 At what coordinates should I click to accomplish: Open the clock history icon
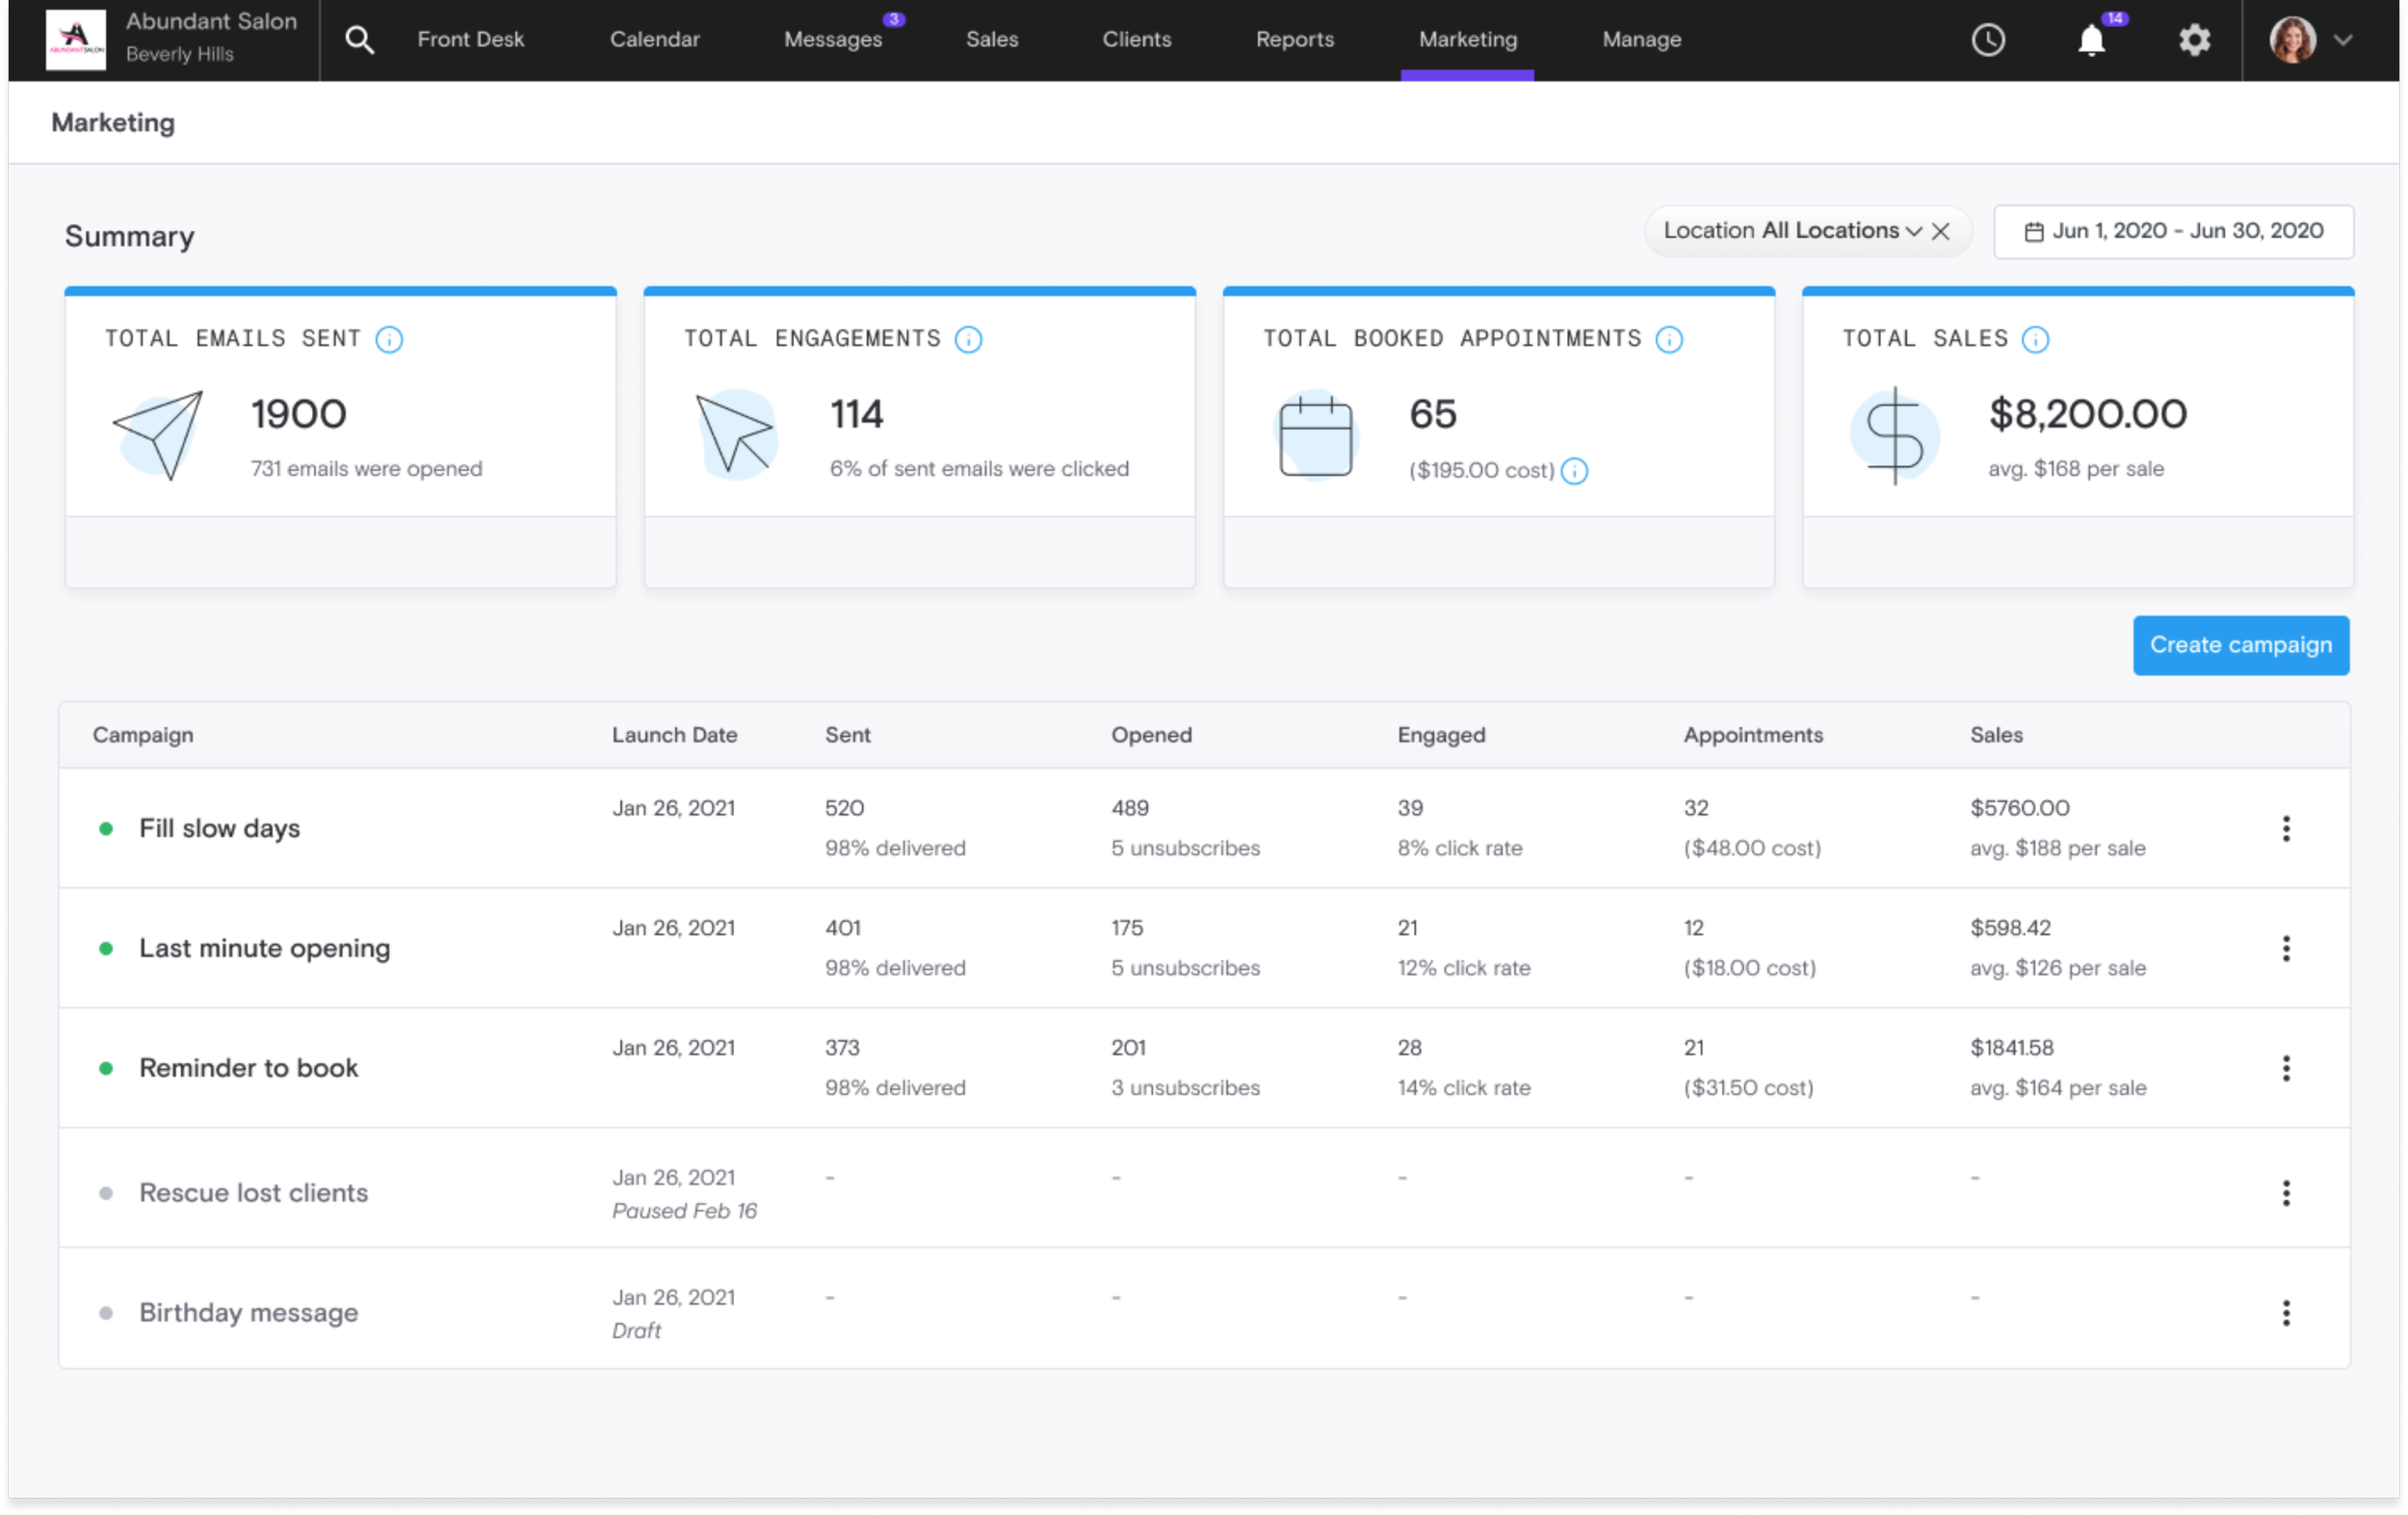click(x=1988, y=40)
